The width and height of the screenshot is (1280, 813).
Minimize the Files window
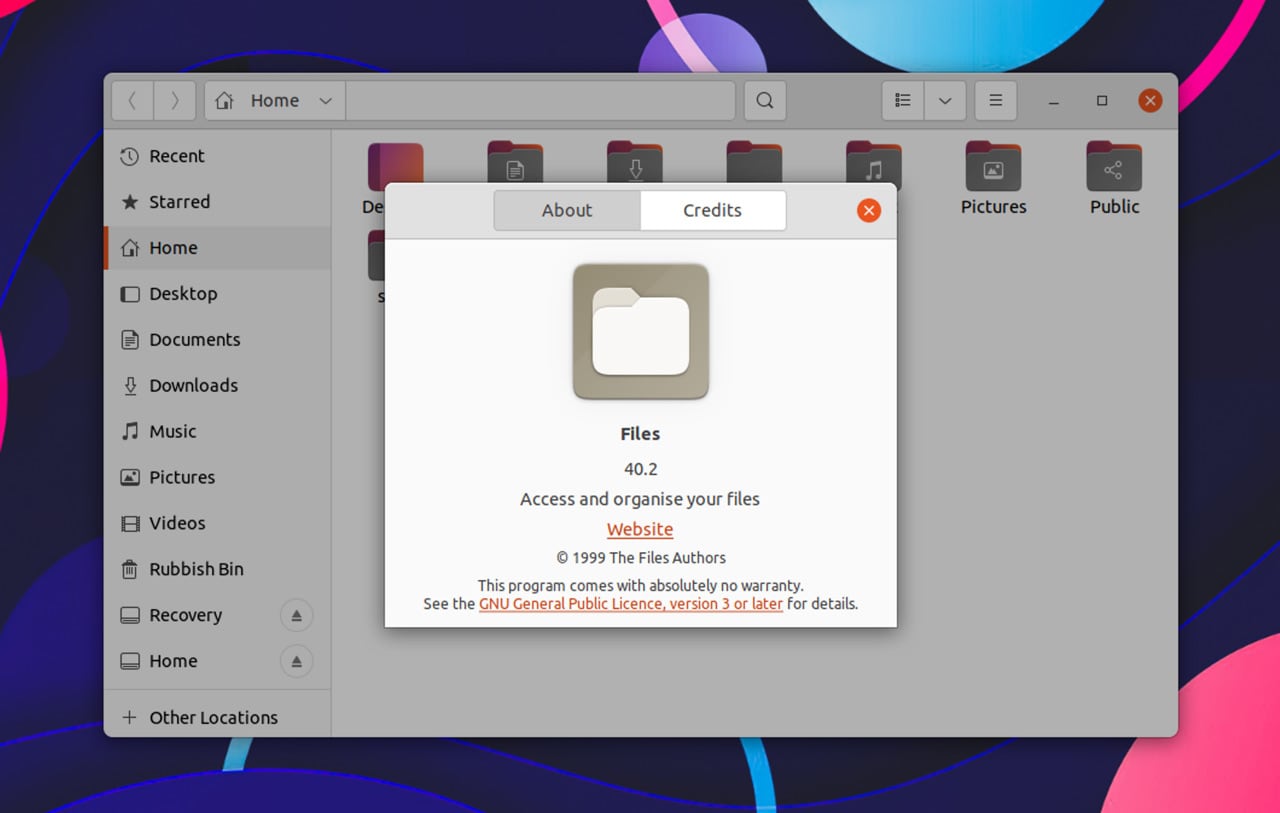[1054, 101]
